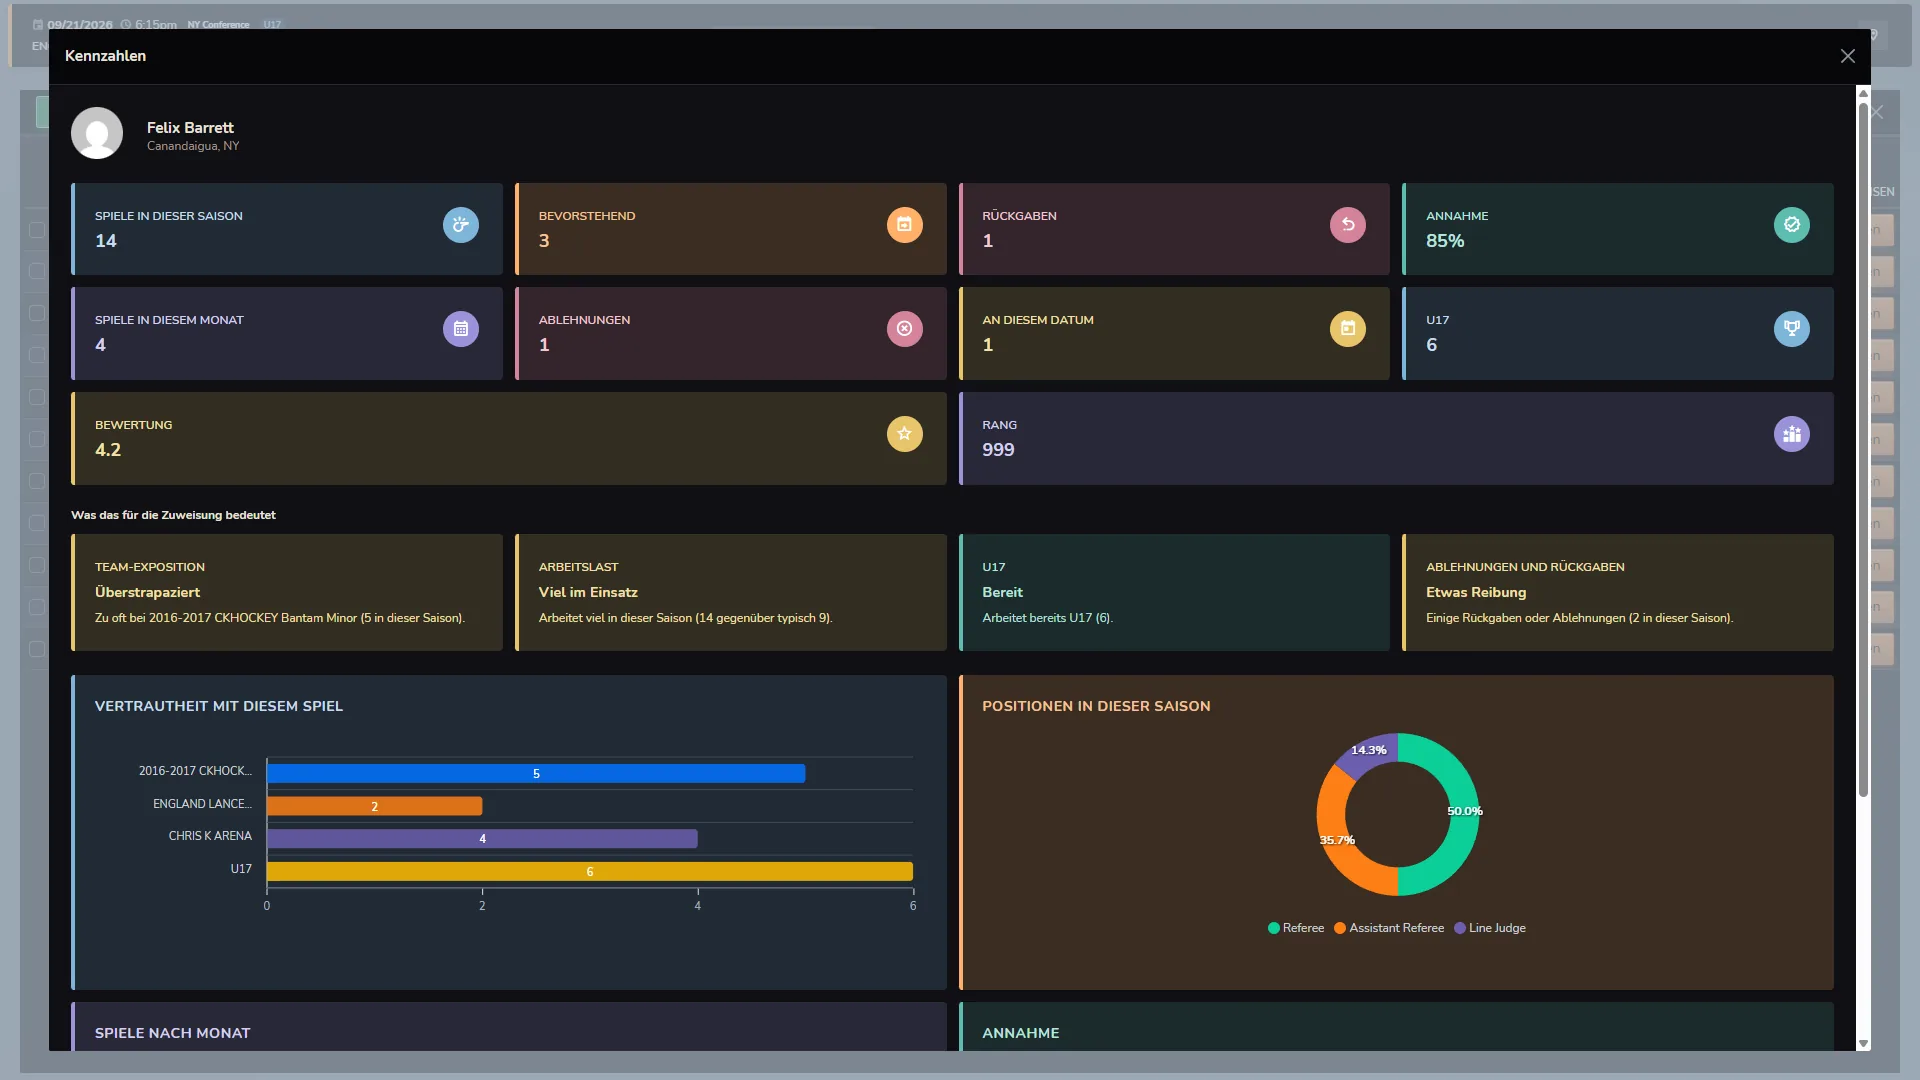The height and width of the screenshot is (1080, 1920).
Task: Click the Rang leaderboard icon
Action: [x=1791, y=434]
